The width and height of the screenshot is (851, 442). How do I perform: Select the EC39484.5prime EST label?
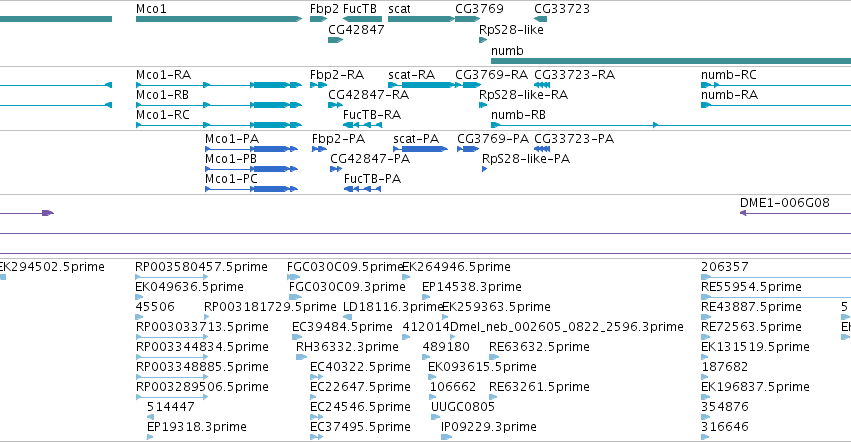pos(342,326)
